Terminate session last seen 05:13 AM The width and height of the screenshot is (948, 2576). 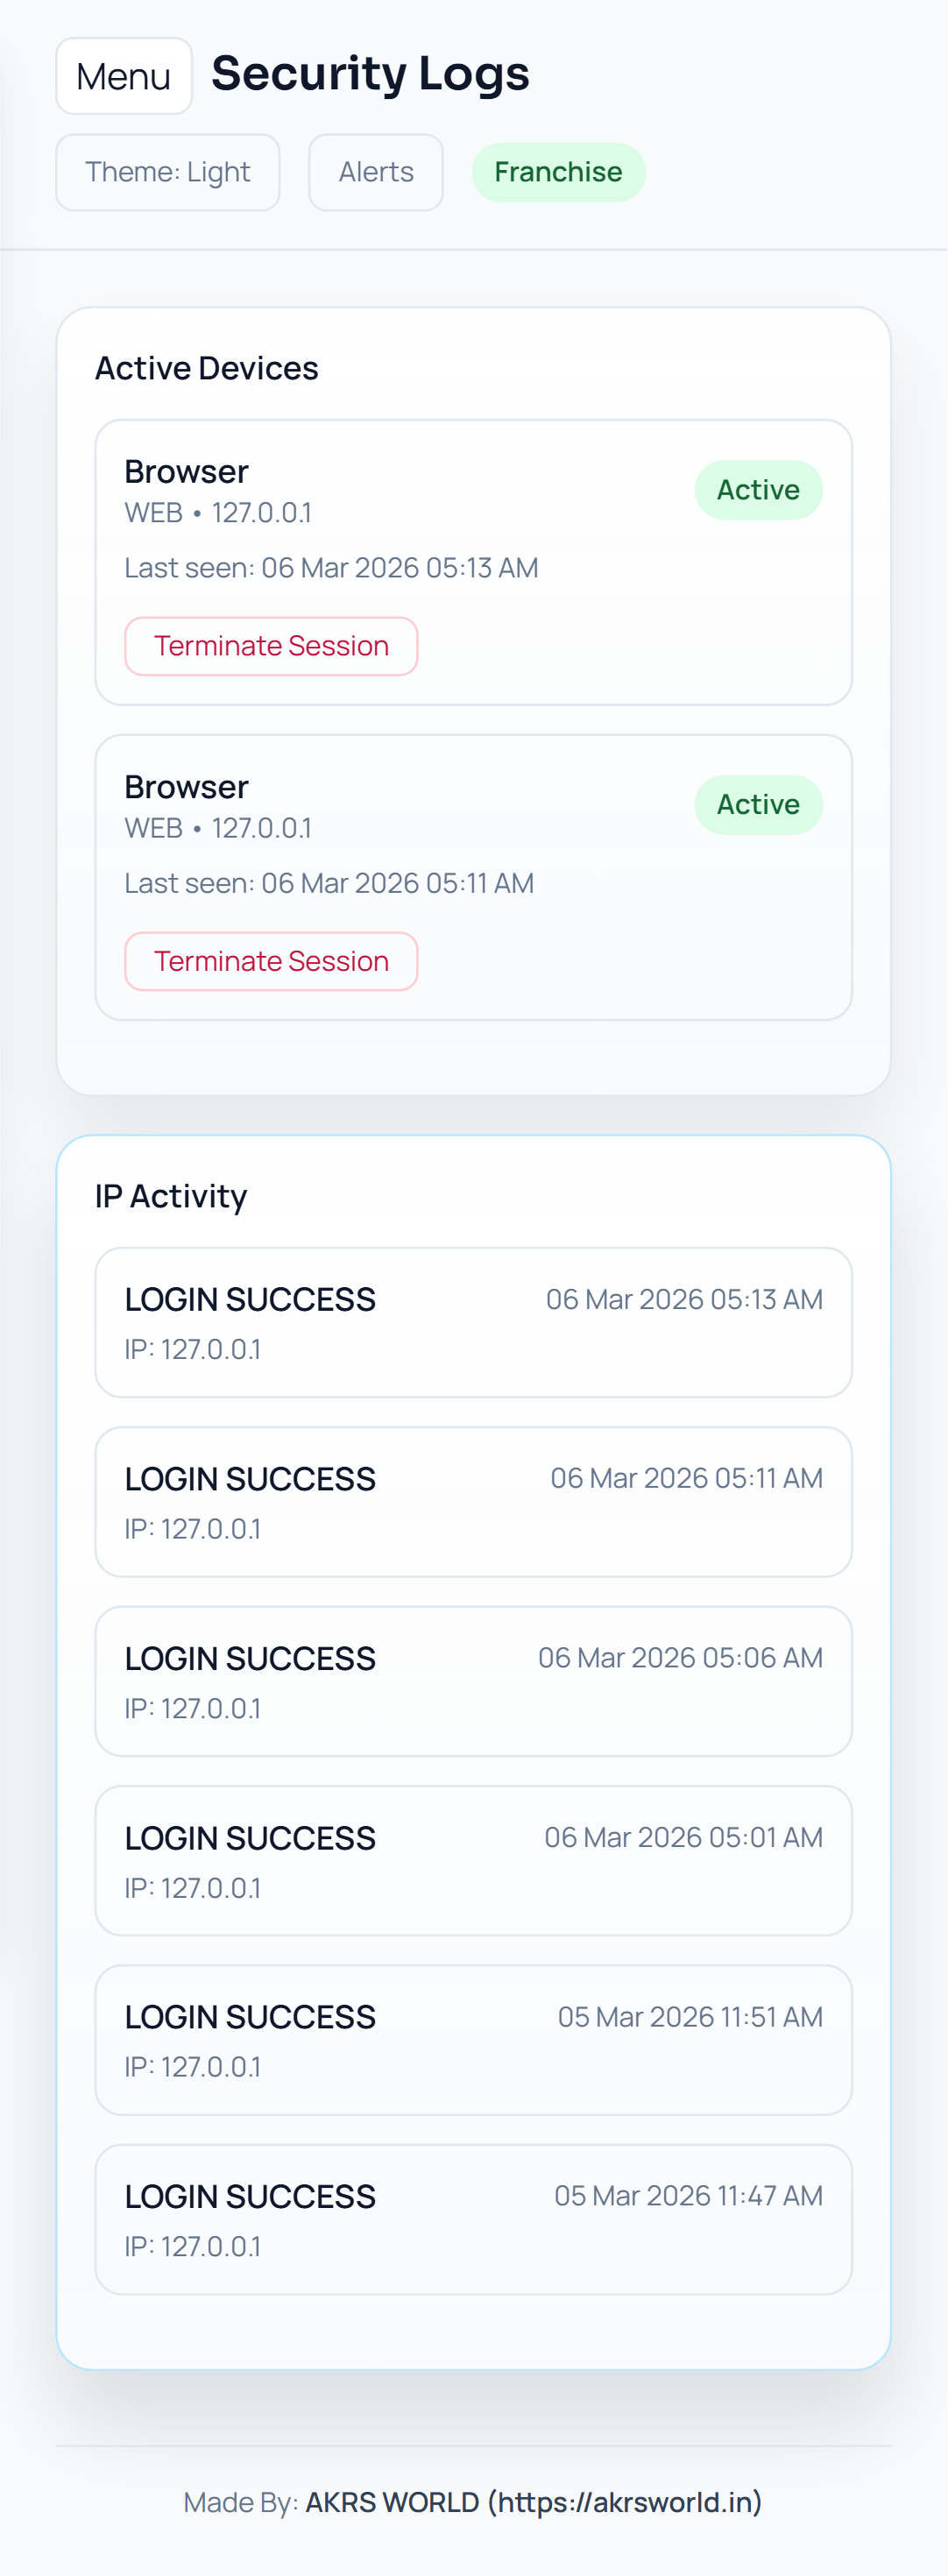click(x=271, y=646)
